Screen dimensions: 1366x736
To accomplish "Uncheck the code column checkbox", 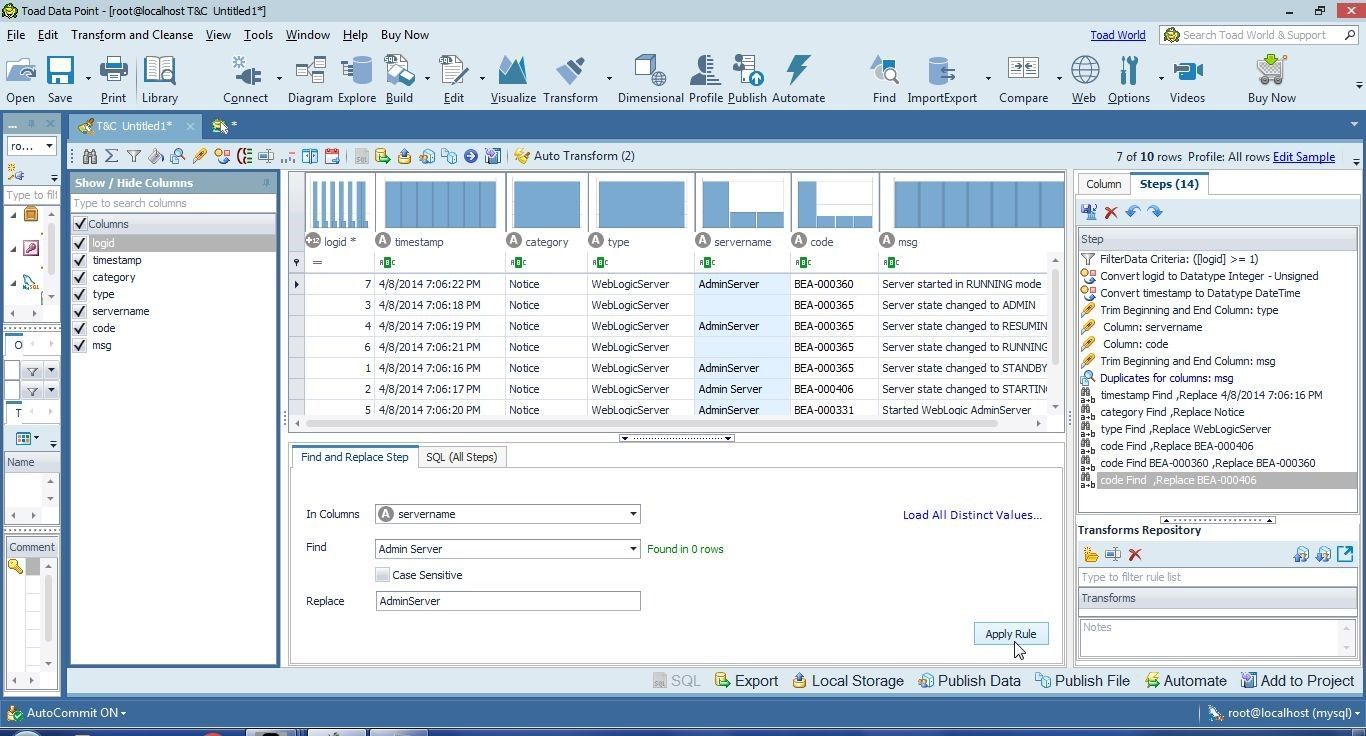I will point(80,328).
